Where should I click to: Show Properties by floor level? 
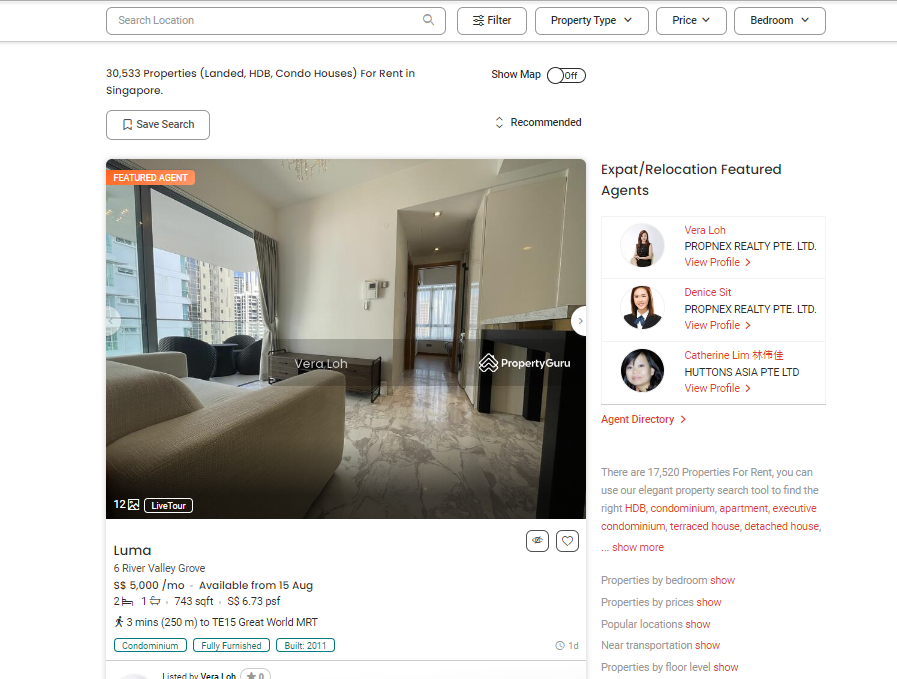point(725,667)
